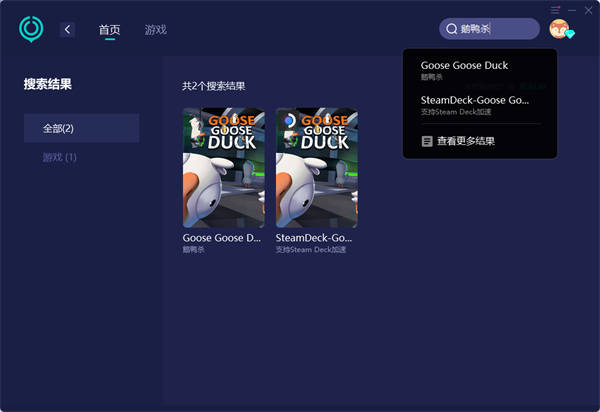Click the list icon beside 查看更多结果
The width and height of the screenshot is (600, 412).
[427, 141]
